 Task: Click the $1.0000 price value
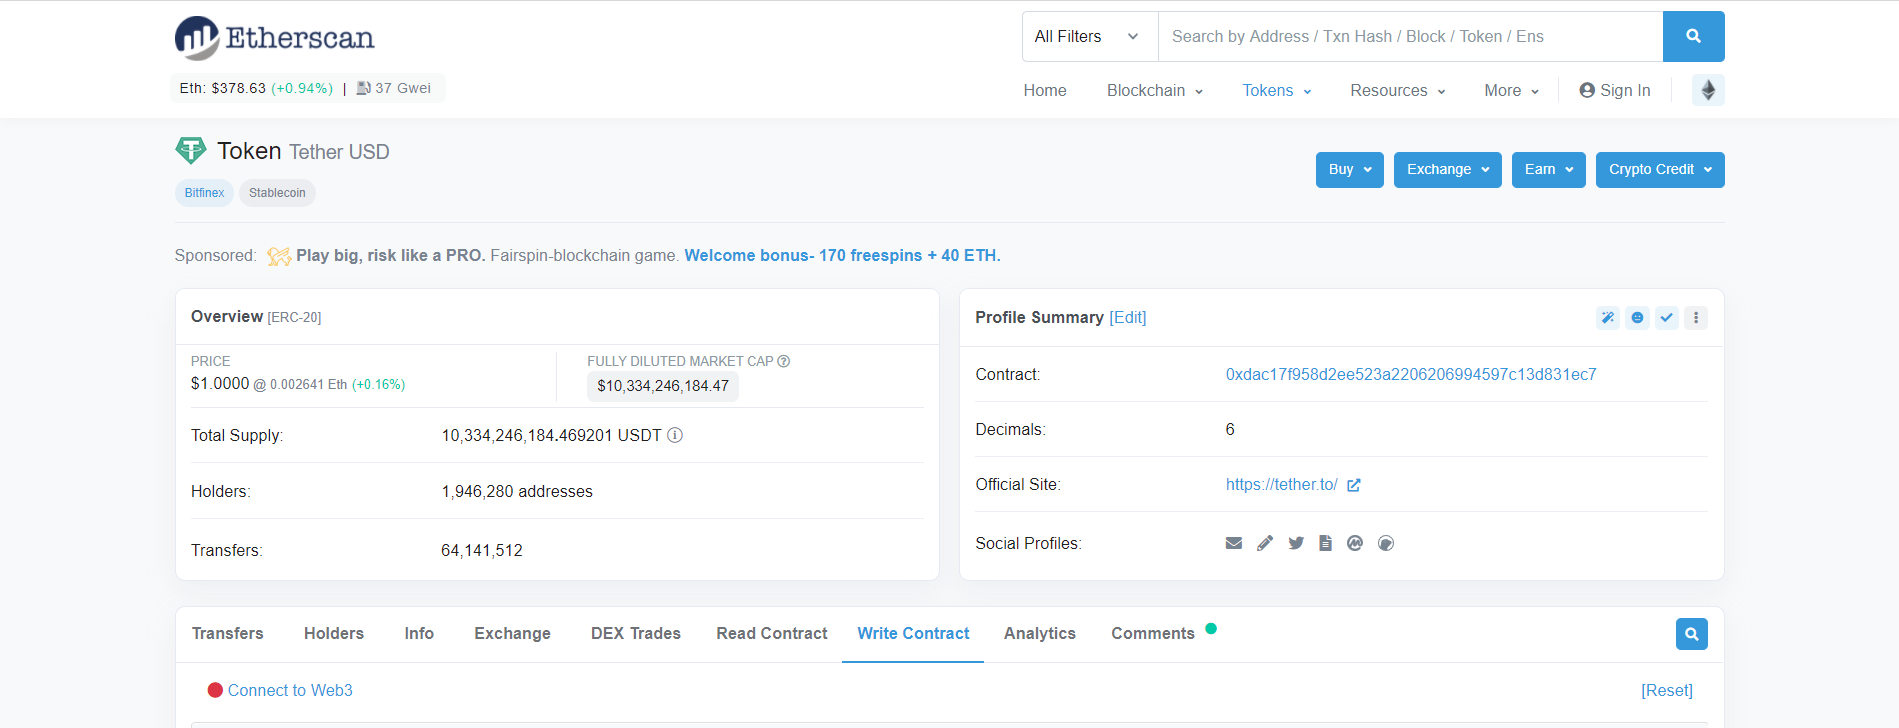[220, 383]
